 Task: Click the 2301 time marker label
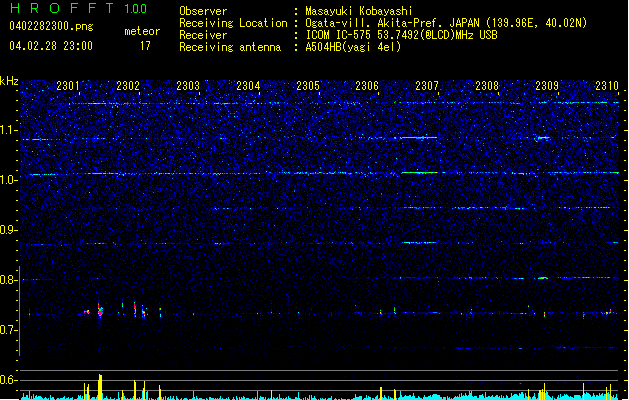[68, 86]
